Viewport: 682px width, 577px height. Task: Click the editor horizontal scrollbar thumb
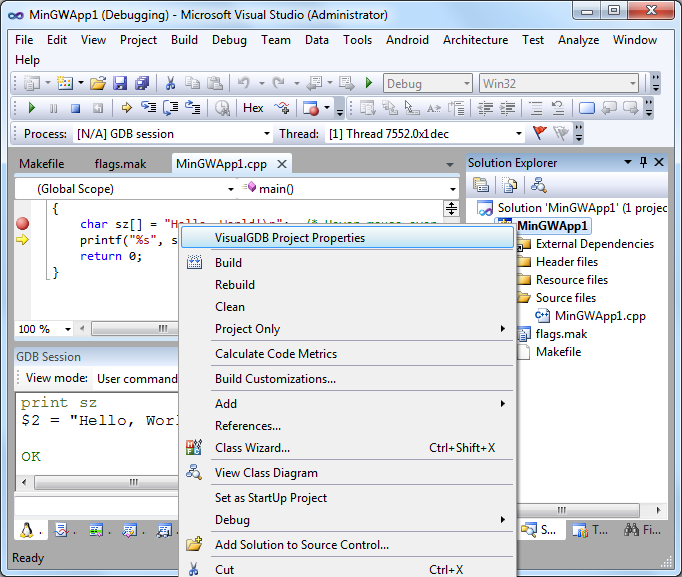tap(135, 329)
